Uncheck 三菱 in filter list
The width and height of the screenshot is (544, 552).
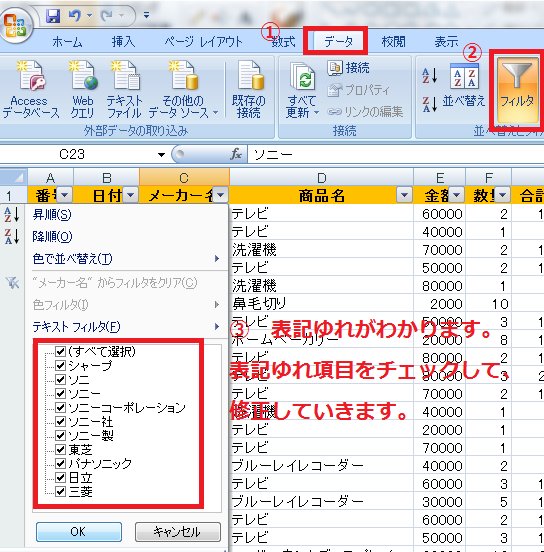tap(61, 491)
